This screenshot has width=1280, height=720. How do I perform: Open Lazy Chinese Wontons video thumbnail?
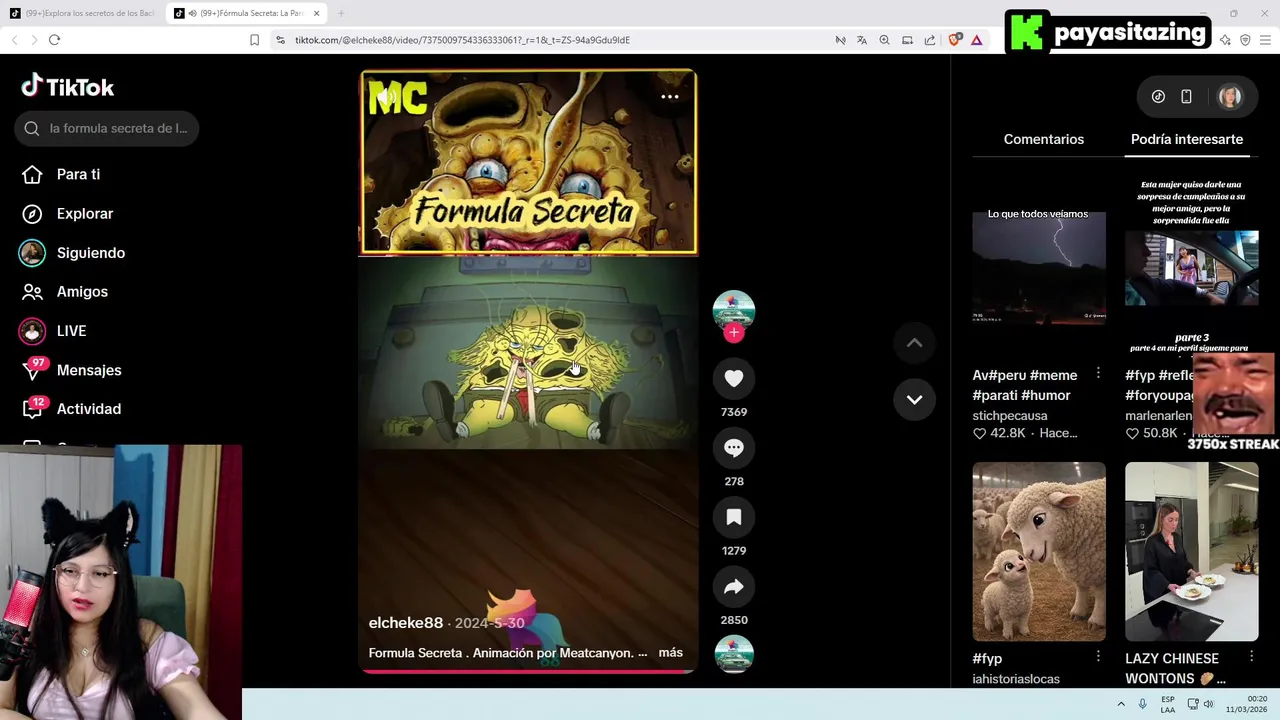(x=1191, y=551)
